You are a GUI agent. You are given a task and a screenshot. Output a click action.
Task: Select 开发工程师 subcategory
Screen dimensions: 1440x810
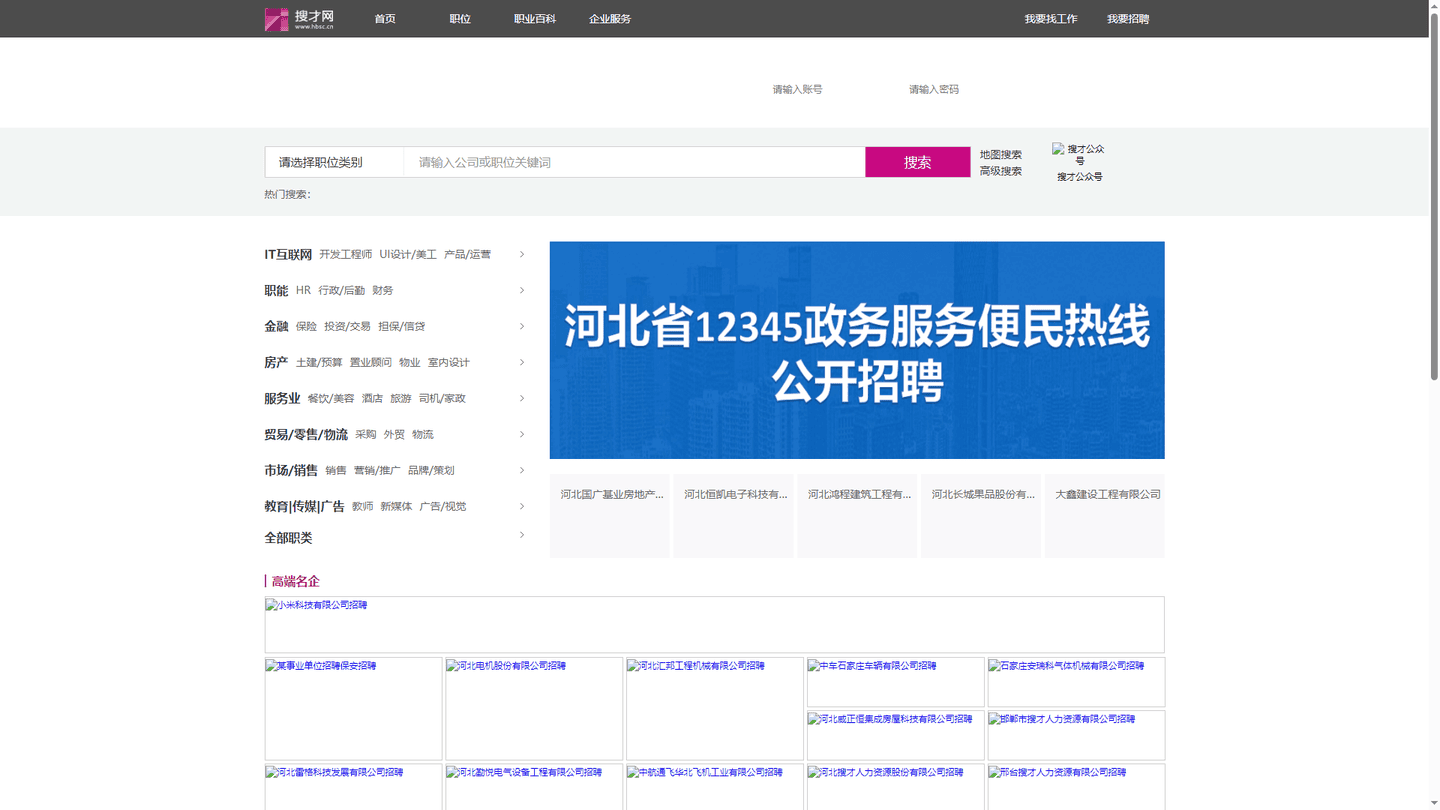point(345,255)
